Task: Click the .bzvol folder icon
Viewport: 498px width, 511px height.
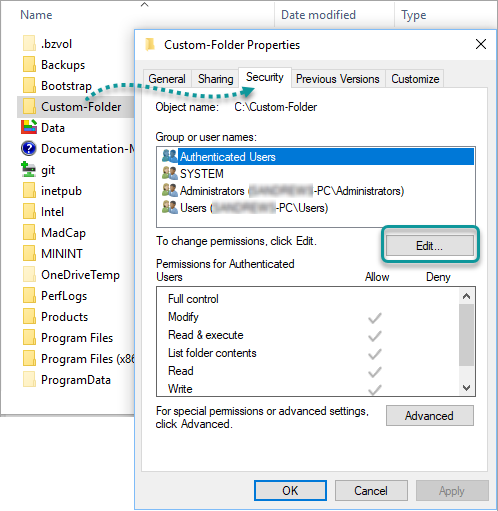Action: coord(29,43)
